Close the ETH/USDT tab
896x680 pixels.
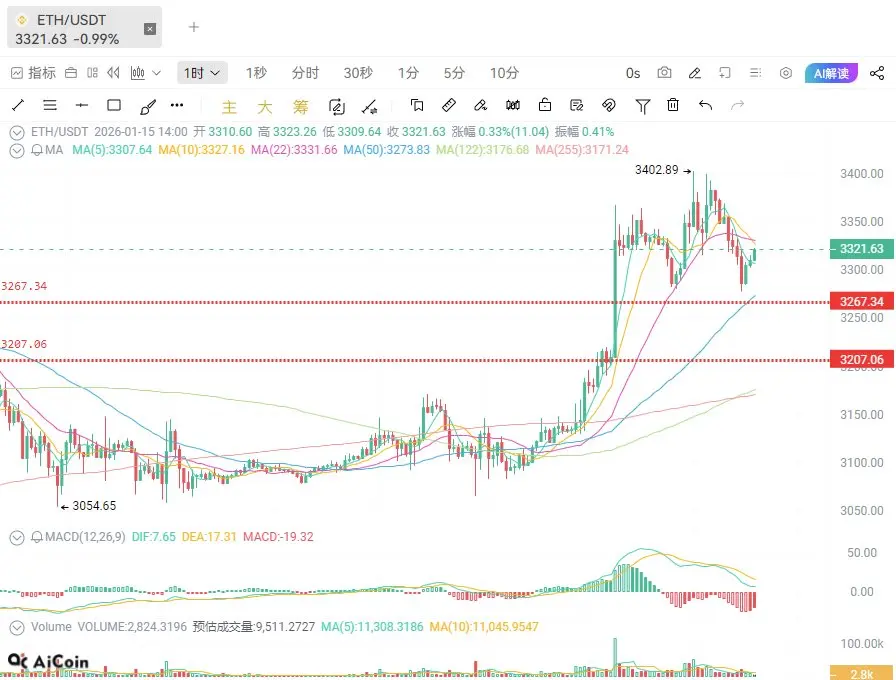pyautogui.click(x=150, y=29)
